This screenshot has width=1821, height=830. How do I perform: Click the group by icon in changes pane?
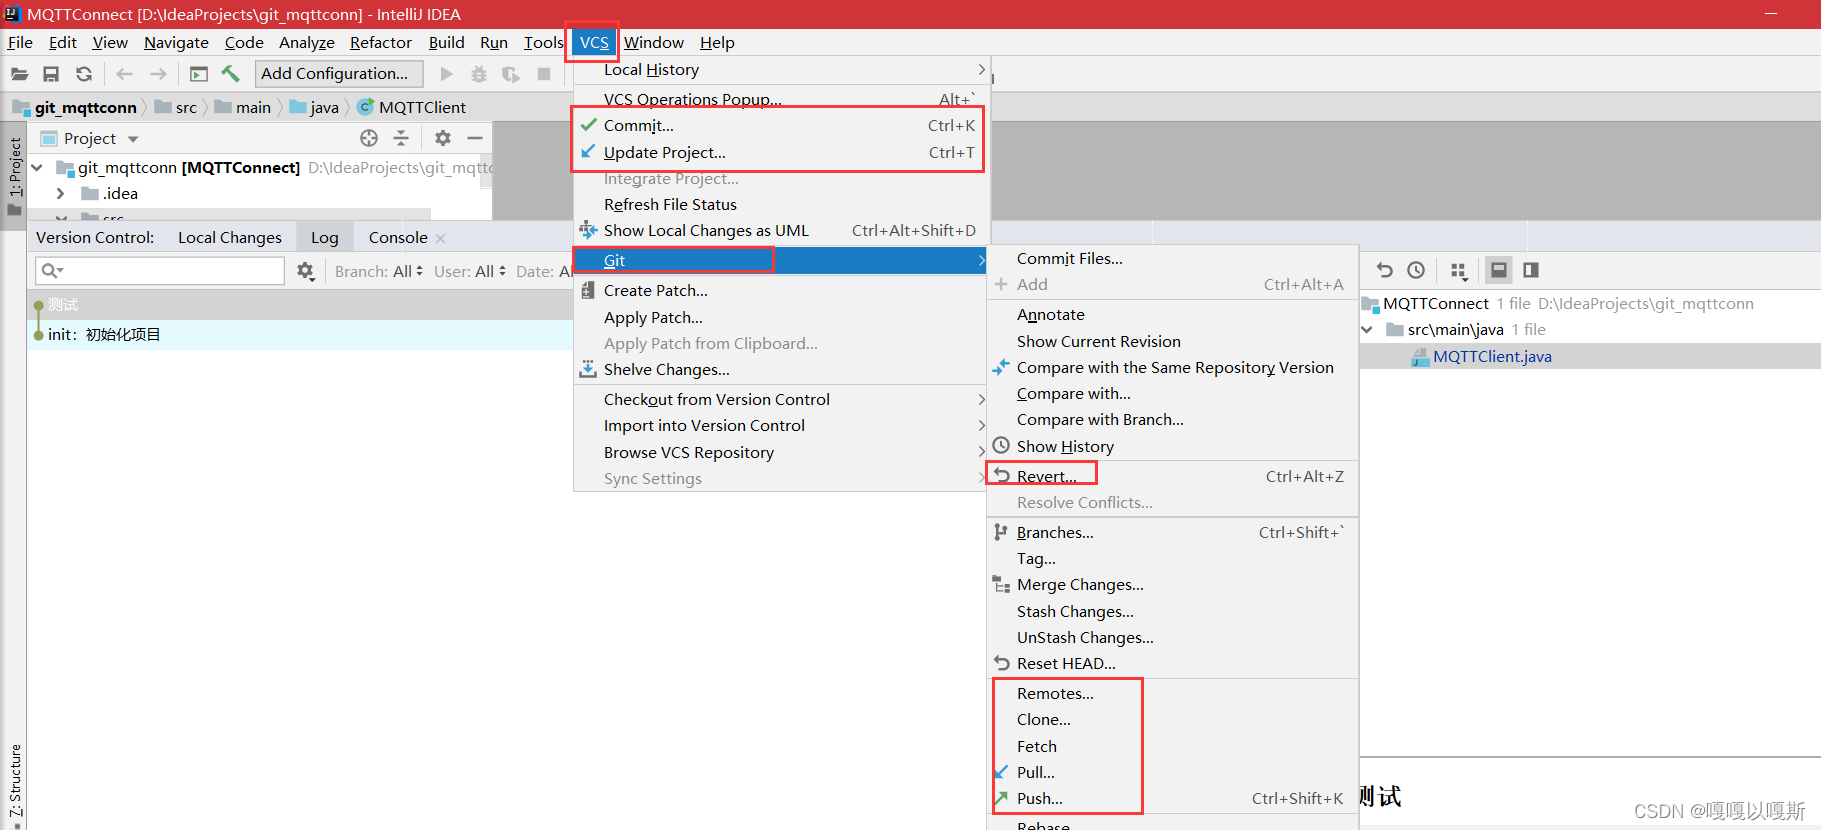1459,271
